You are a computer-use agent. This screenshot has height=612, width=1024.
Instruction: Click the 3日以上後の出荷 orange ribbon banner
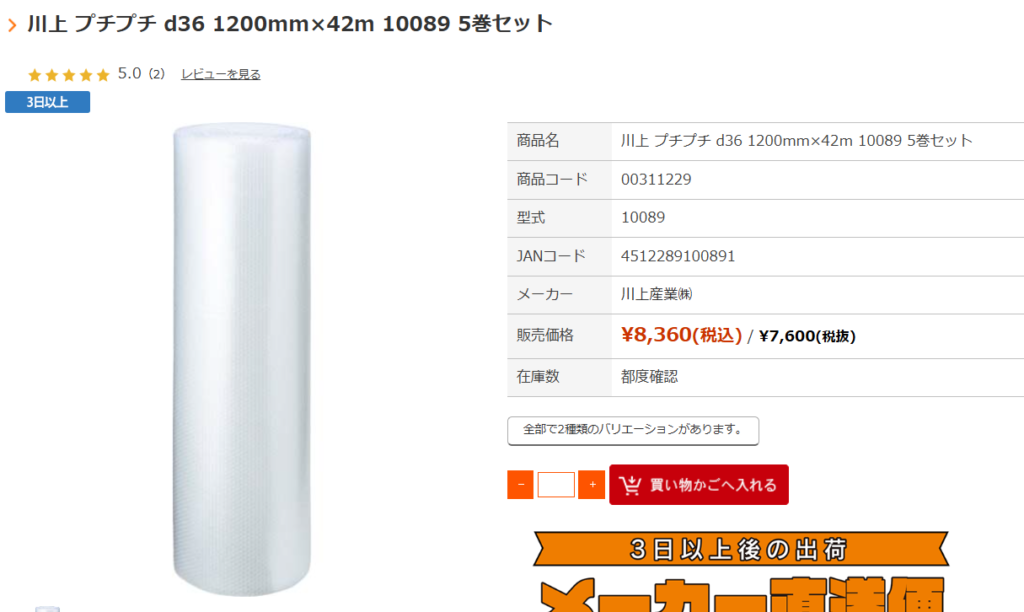(x=741, y=549)
